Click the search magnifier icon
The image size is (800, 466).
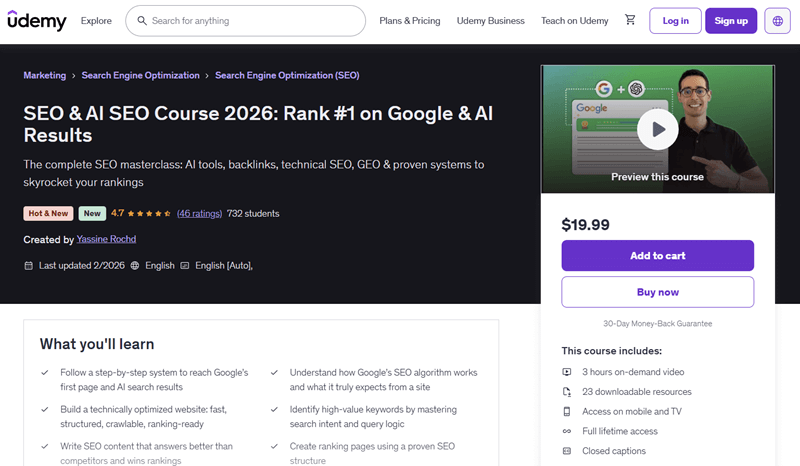pyautogui.click(x=142, y=20)
